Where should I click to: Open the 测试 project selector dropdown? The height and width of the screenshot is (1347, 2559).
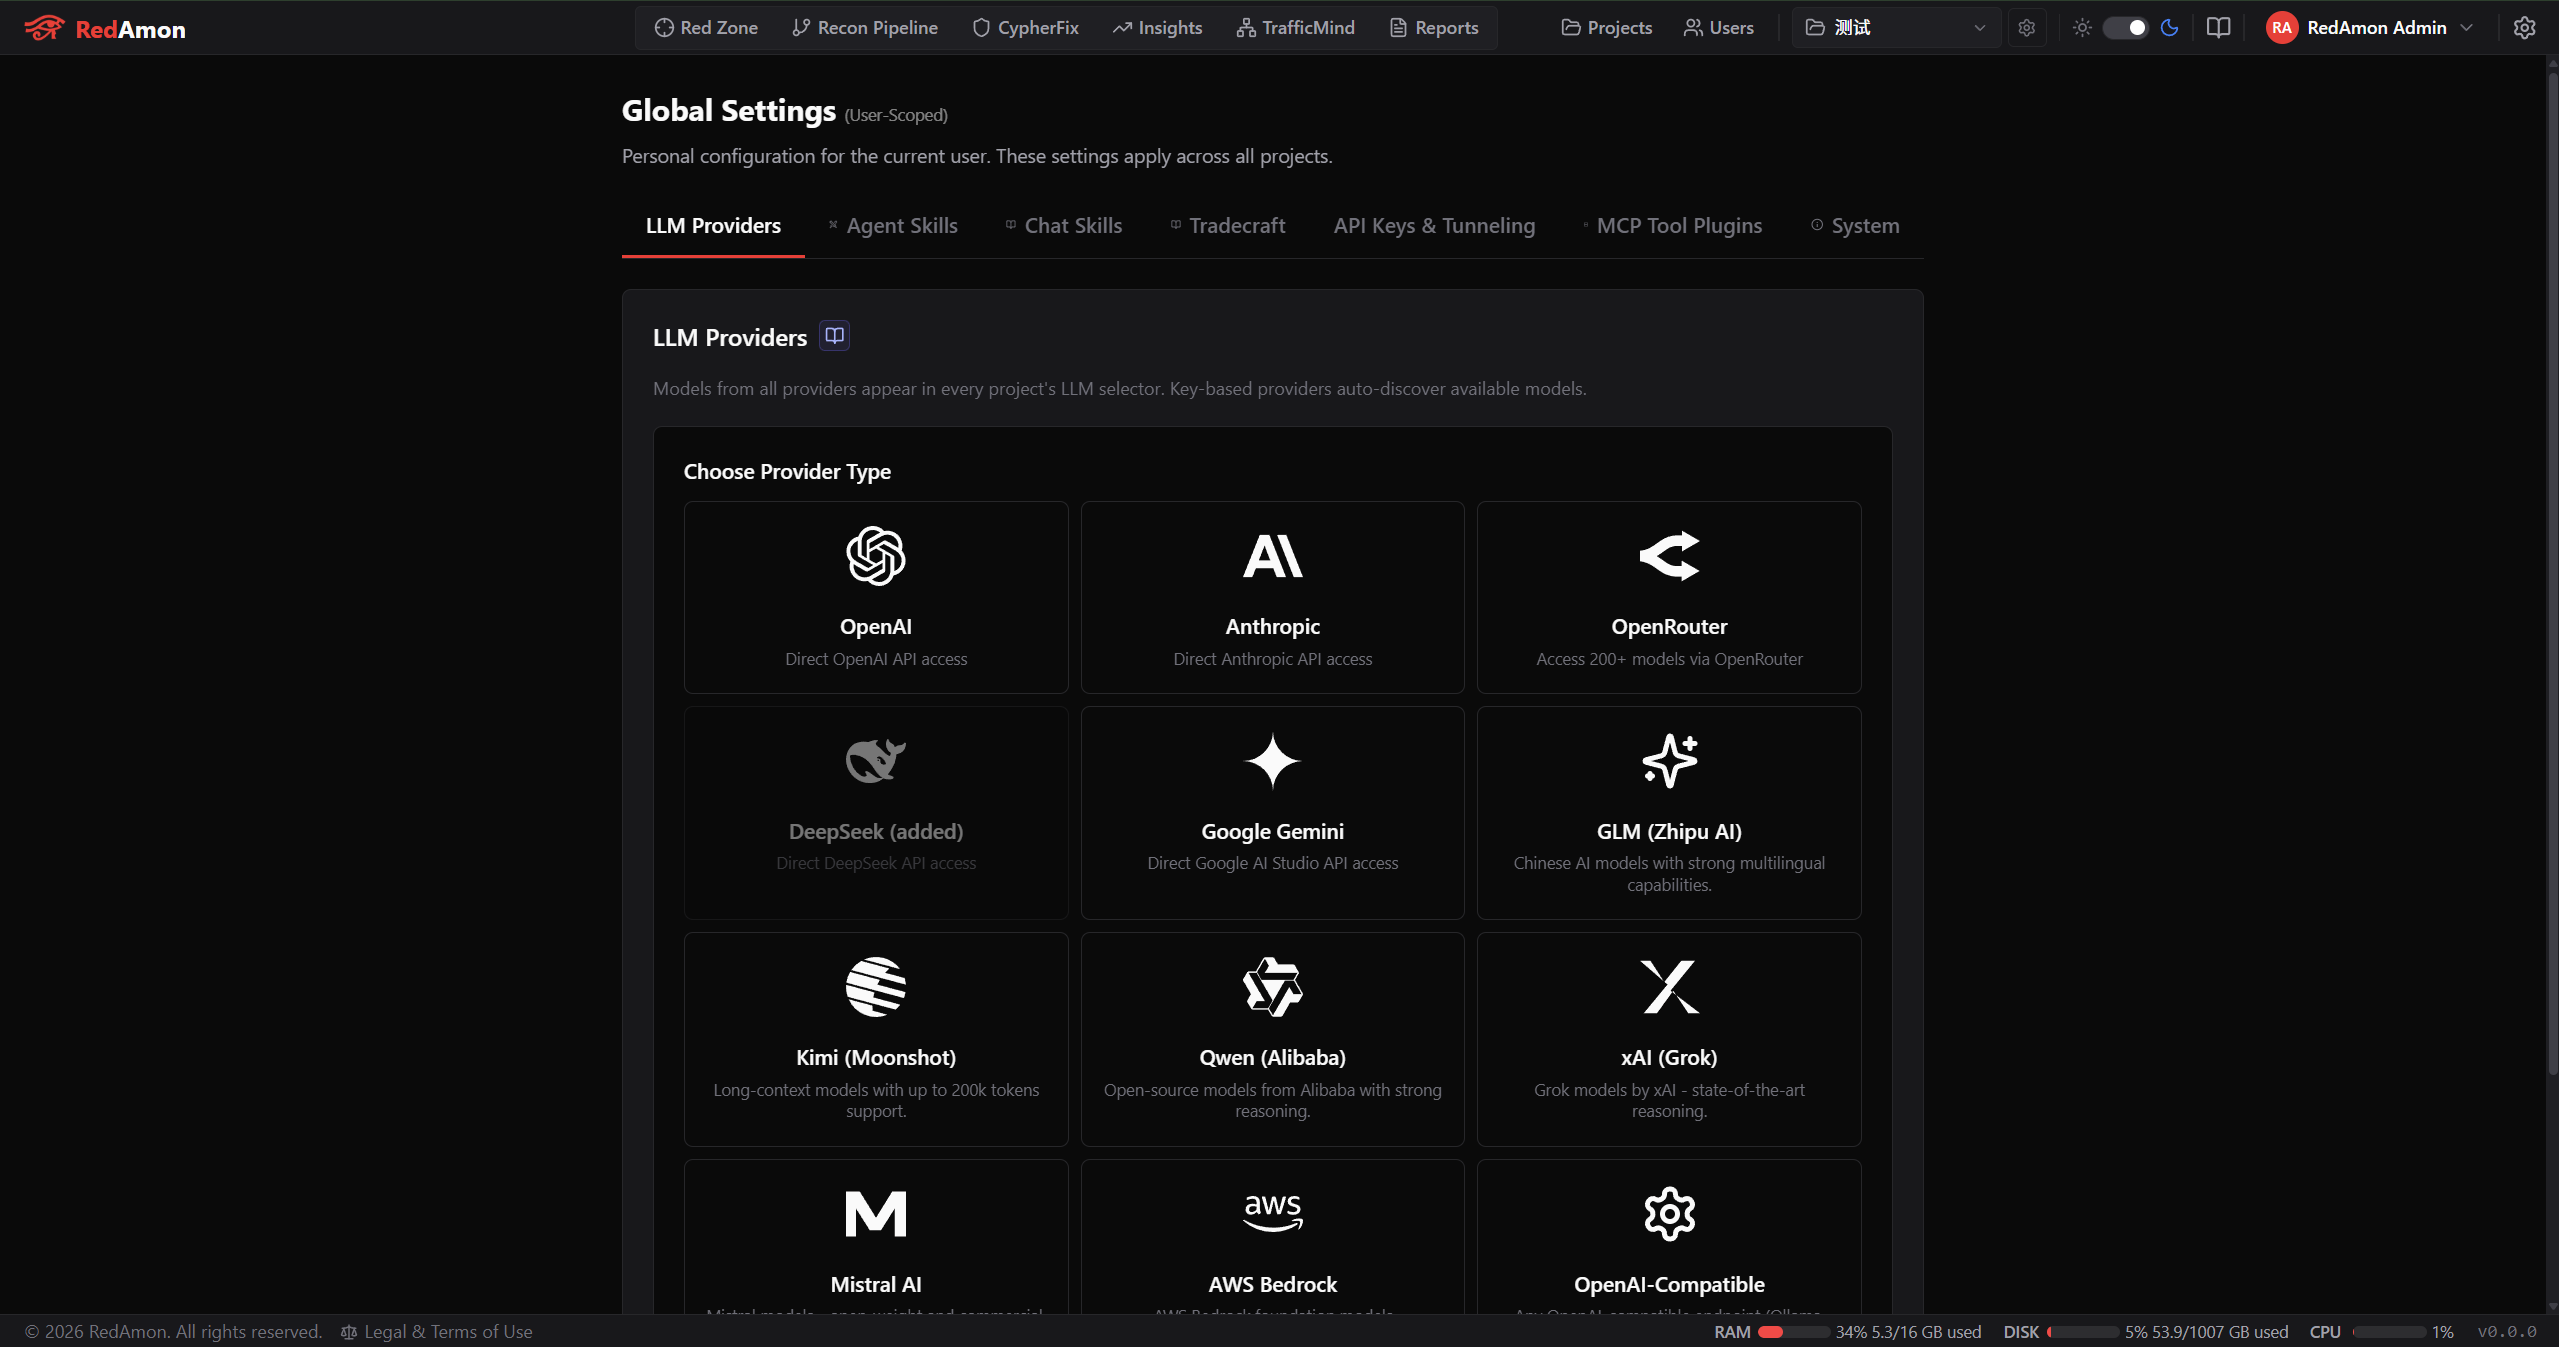pyautogui.click(x=1895, y=28)
